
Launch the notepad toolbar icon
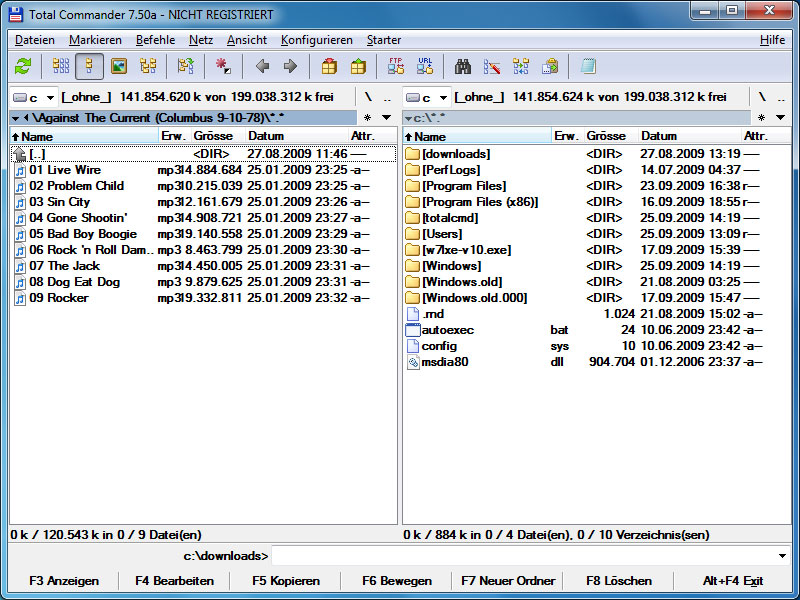588,66
